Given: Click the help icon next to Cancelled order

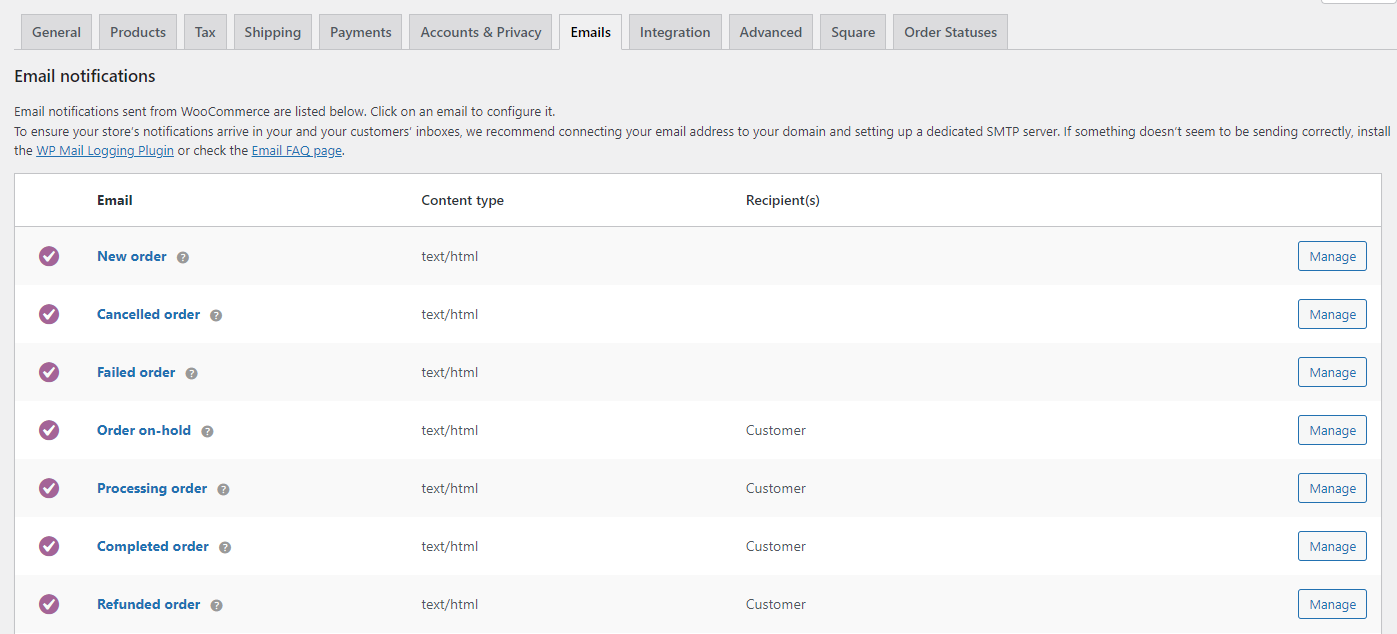Looking at the screenshot, I should click(x=216, y=315).
